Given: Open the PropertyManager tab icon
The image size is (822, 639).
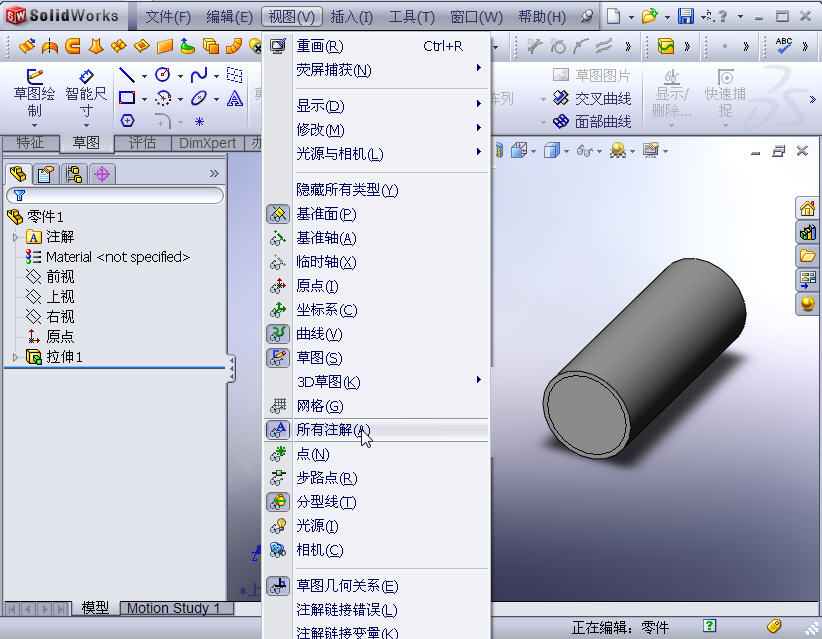Looking at the screenshot, I should pyautogui.click(x=46, y=174).
